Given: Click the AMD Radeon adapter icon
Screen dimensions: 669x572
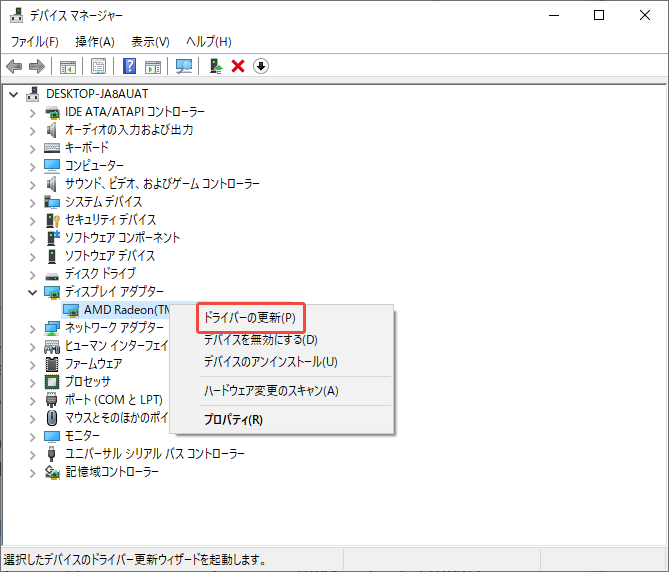Looking at the screenshot, I should [71, 311].
